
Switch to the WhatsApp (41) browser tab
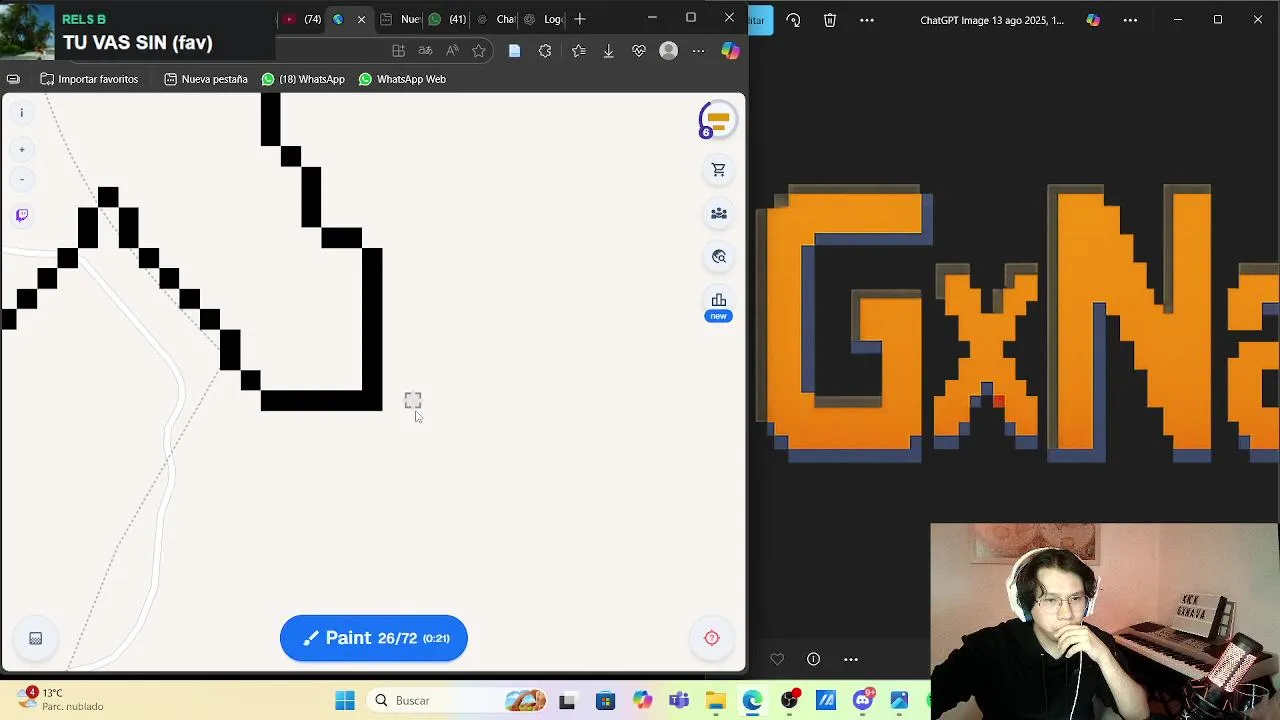[x=447, y=19]
